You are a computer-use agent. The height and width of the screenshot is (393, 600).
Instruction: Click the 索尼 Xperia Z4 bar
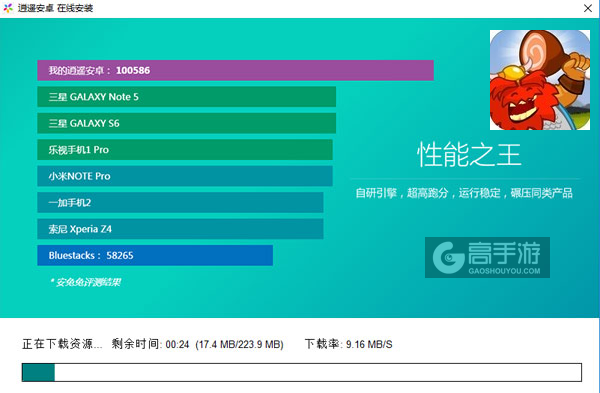click(x=180, y=229)
